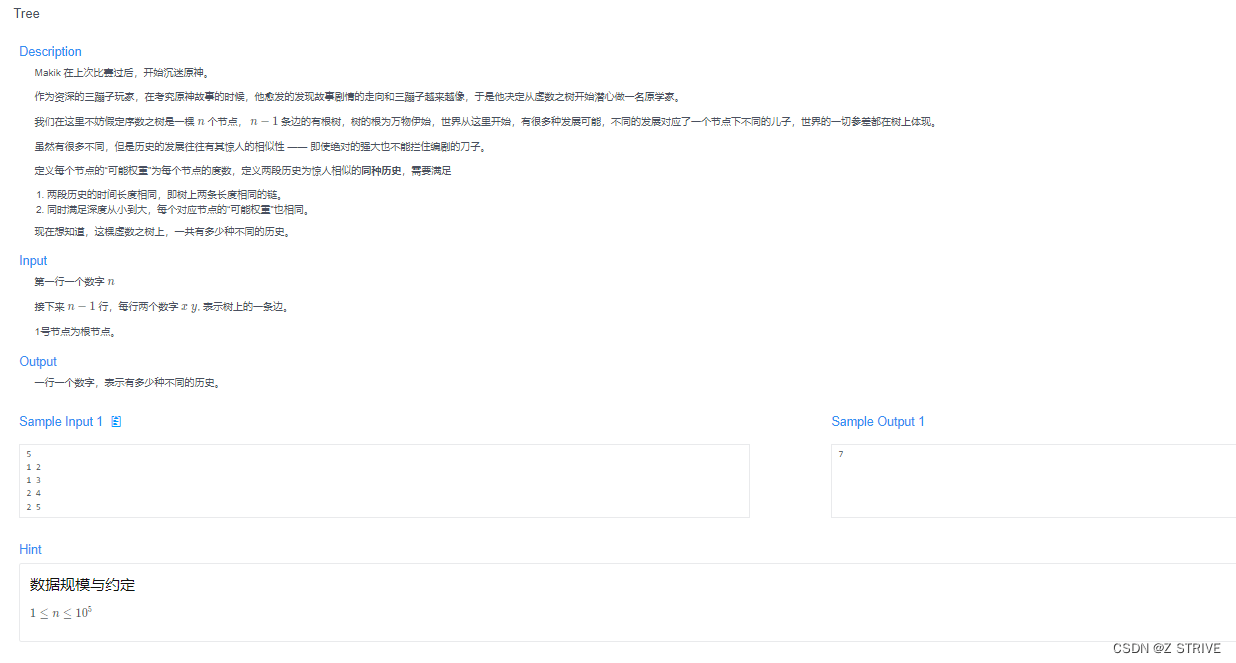Click list item 2 "同时满足深度从小到大"

178,210
